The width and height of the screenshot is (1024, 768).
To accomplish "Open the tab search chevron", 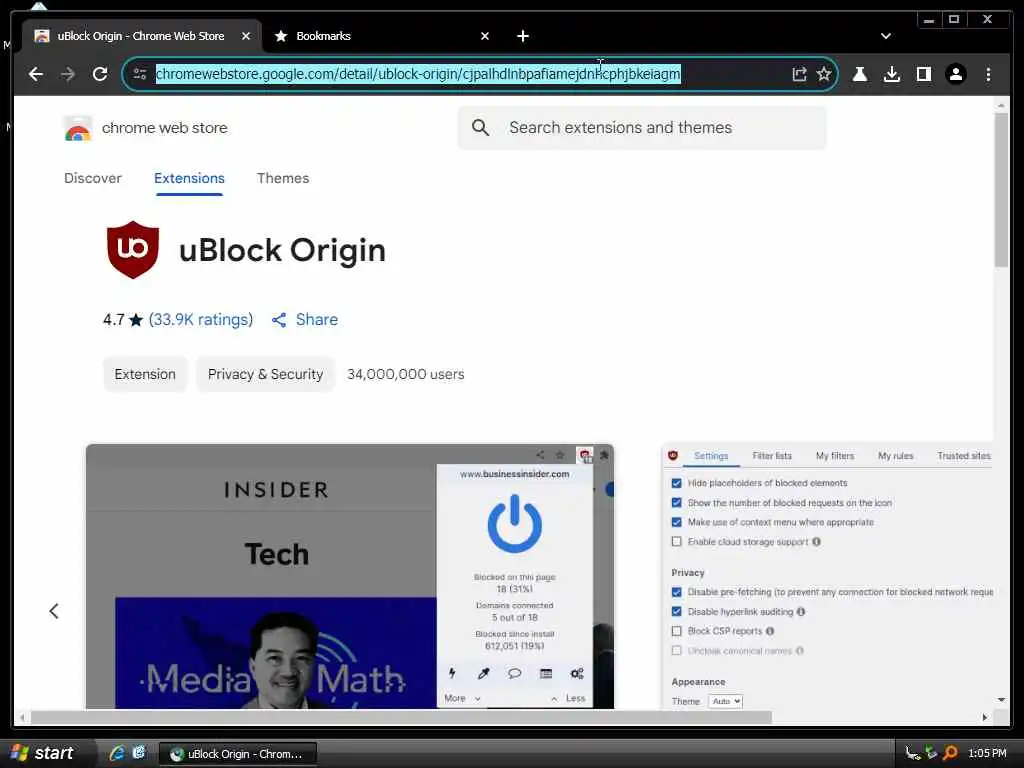I will point(886,36).
